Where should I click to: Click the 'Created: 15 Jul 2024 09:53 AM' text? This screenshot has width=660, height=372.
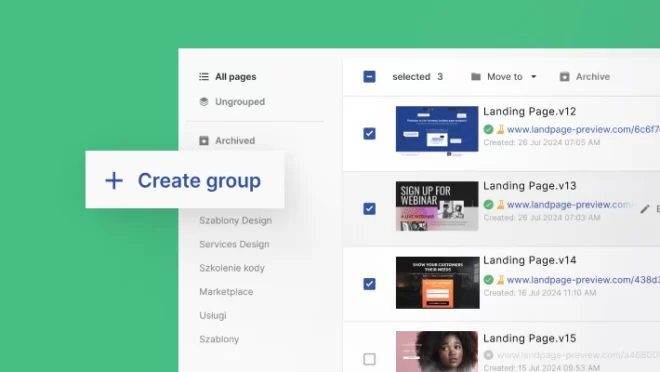pos(541,367)
